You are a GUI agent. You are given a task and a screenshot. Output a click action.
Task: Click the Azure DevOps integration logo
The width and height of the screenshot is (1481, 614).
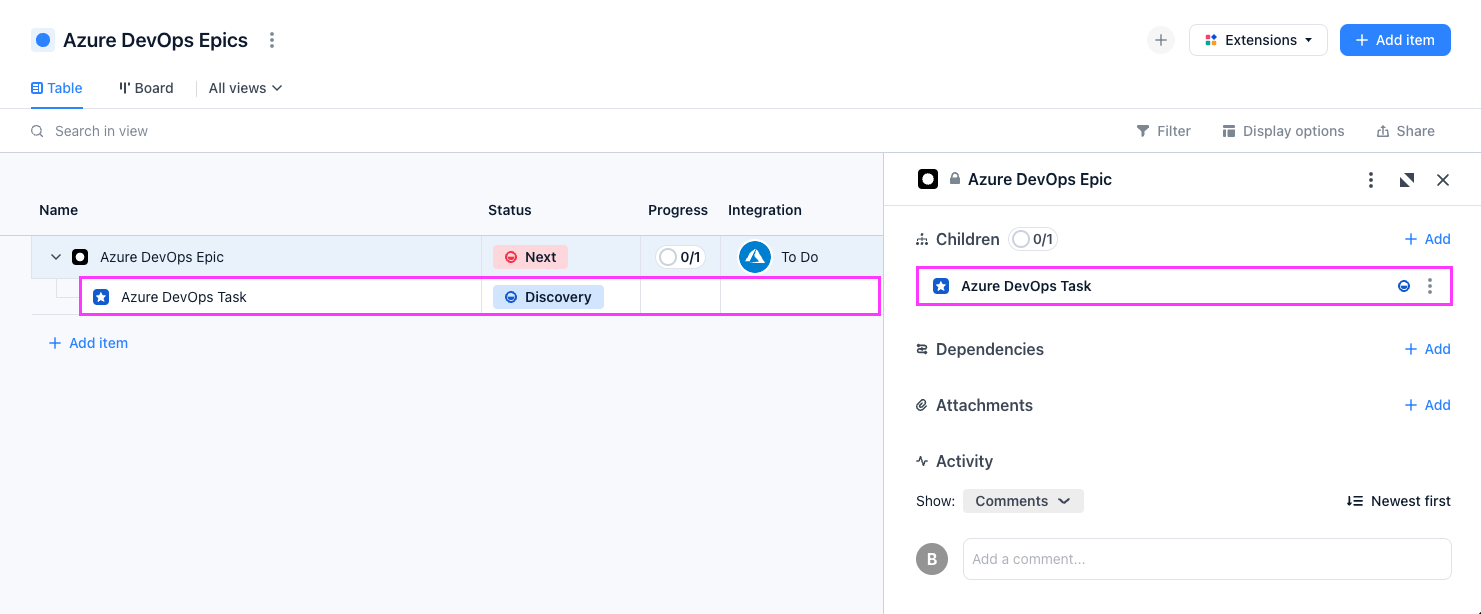tap(755, 257)
